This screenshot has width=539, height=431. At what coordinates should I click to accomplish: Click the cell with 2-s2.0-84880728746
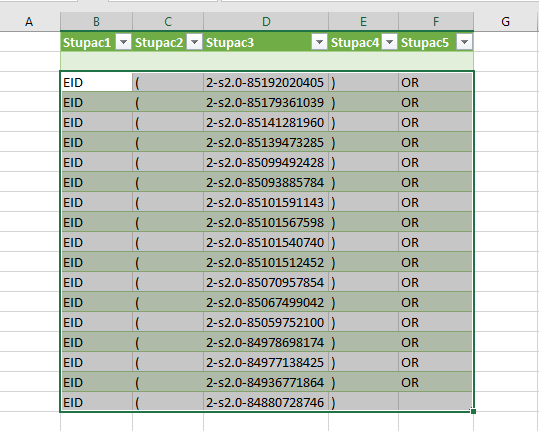pyautogui.click(x=266, y=402)
